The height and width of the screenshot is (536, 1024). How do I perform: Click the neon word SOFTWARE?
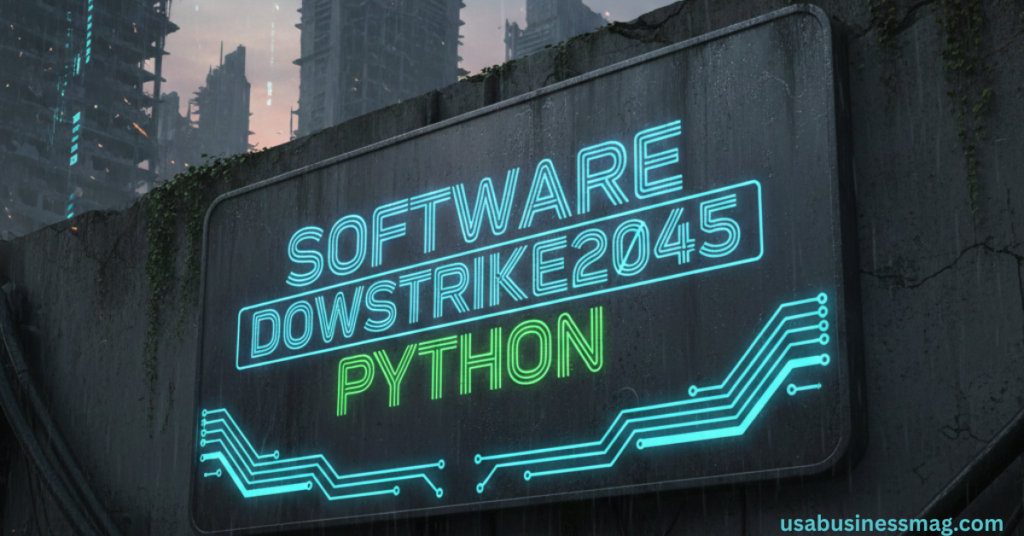coord(485,204)
